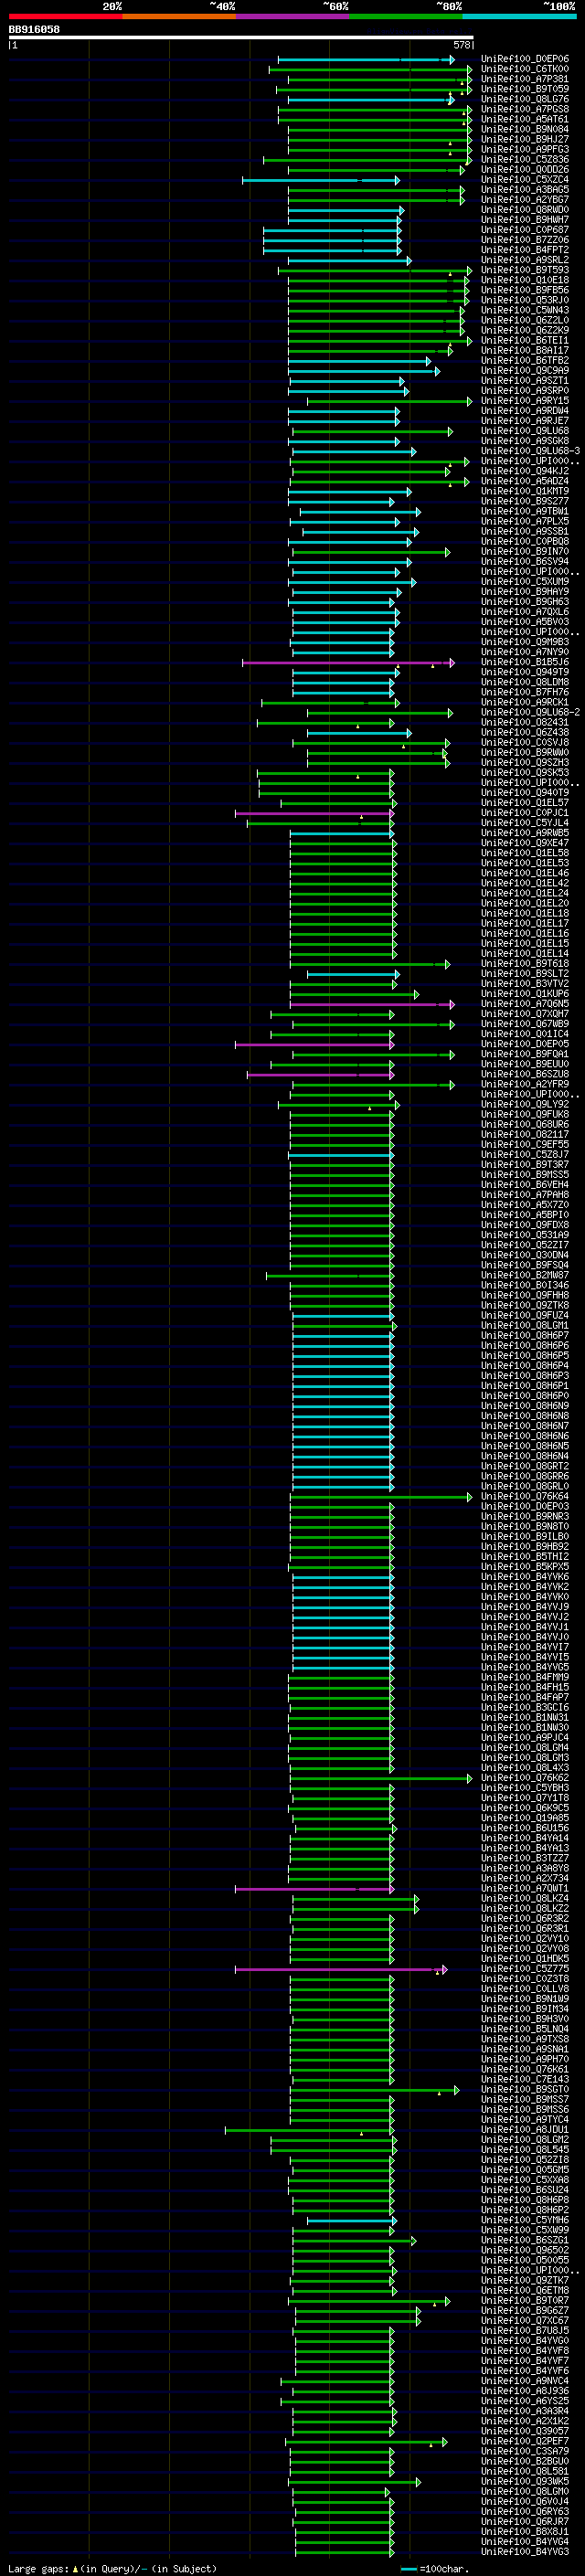Select label UniRef100_C5XZC4
Screen dimensions: 585x2576
pos(524,180)
